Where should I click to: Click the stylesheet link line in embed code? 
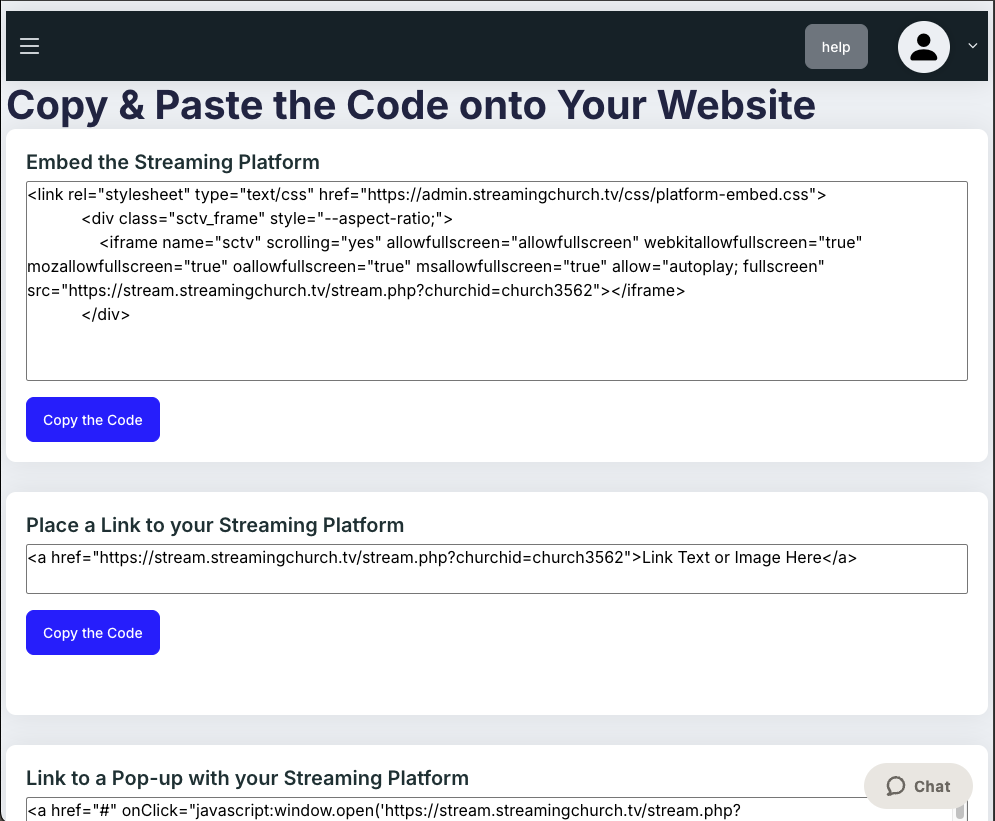click(x=426, y=195)
